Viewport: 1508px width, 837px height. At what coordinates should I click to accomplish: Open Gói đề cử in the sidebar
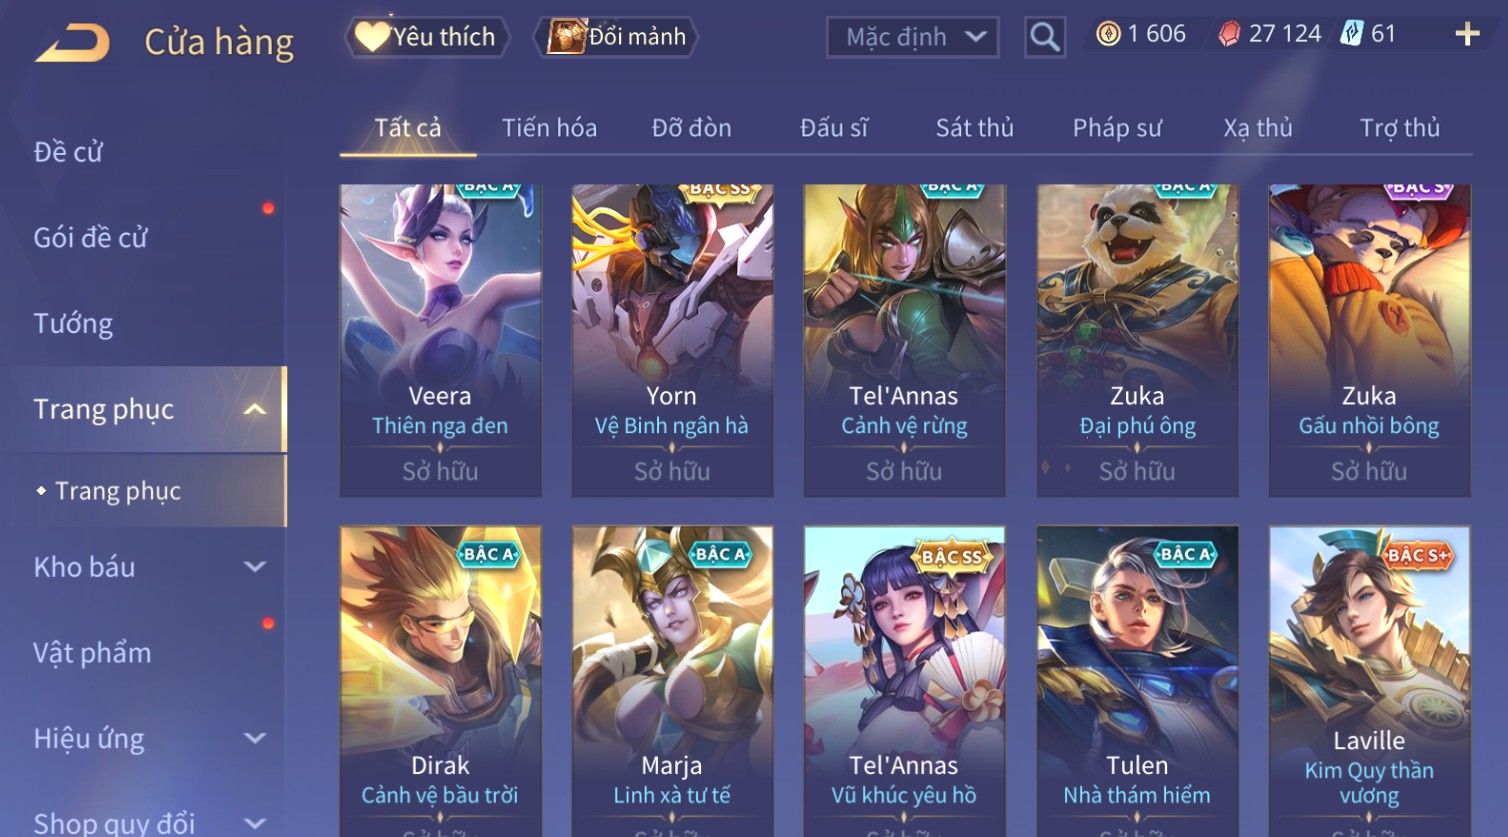pyautogui.click(x=90, y=238)
